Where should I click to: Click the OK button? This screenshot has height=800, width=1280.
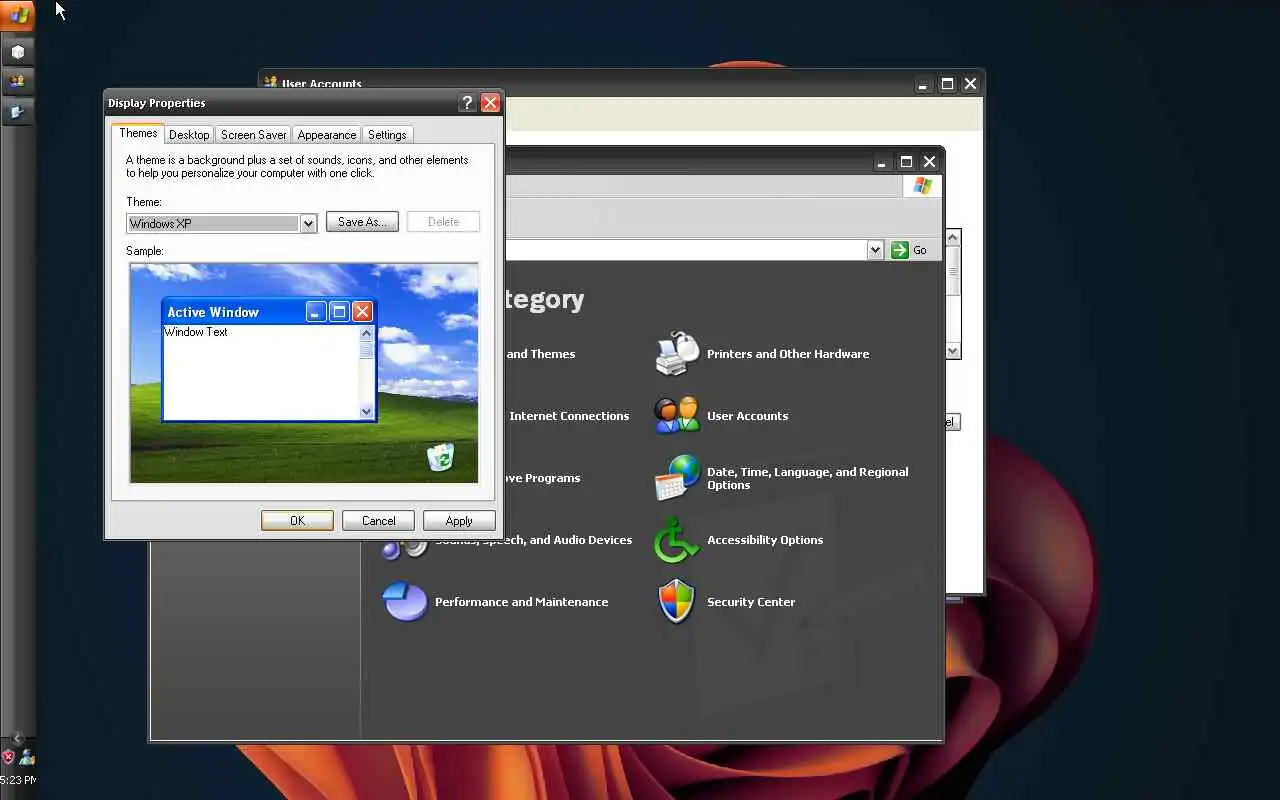tap(297, 521)
